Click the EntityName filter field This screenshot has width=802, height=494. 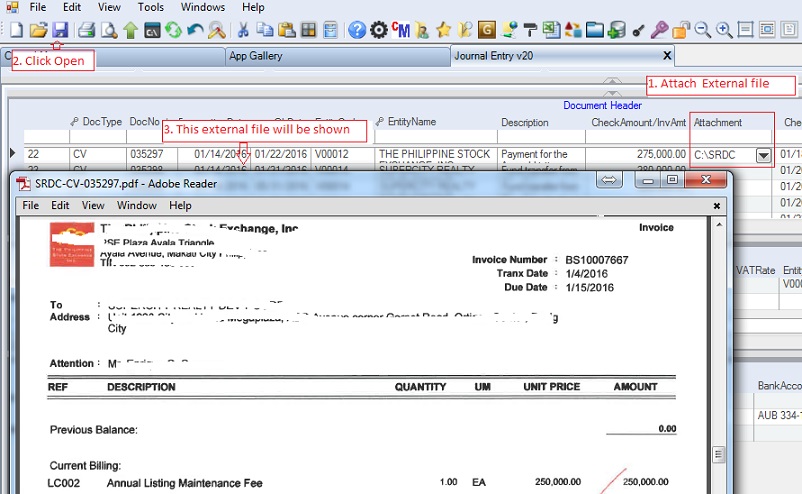pyautogui.click(x=435, y=137)
